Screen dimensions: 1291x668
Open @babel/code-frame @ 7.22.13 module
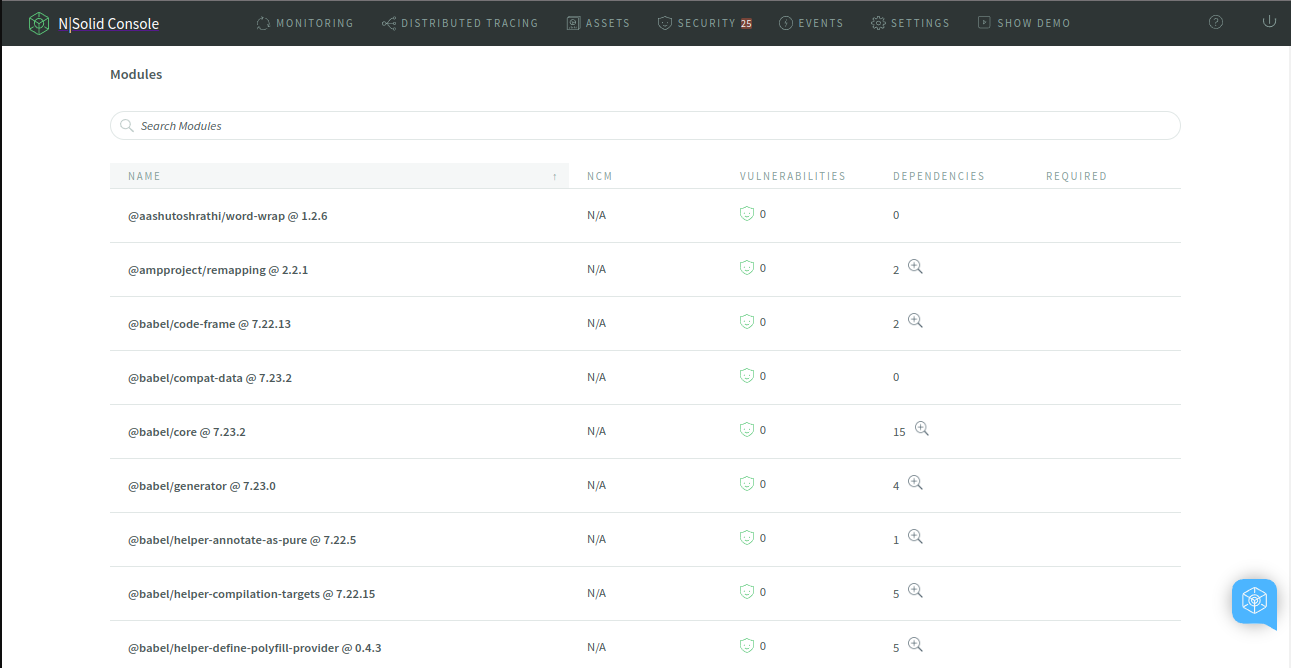(x=209, y=324)
